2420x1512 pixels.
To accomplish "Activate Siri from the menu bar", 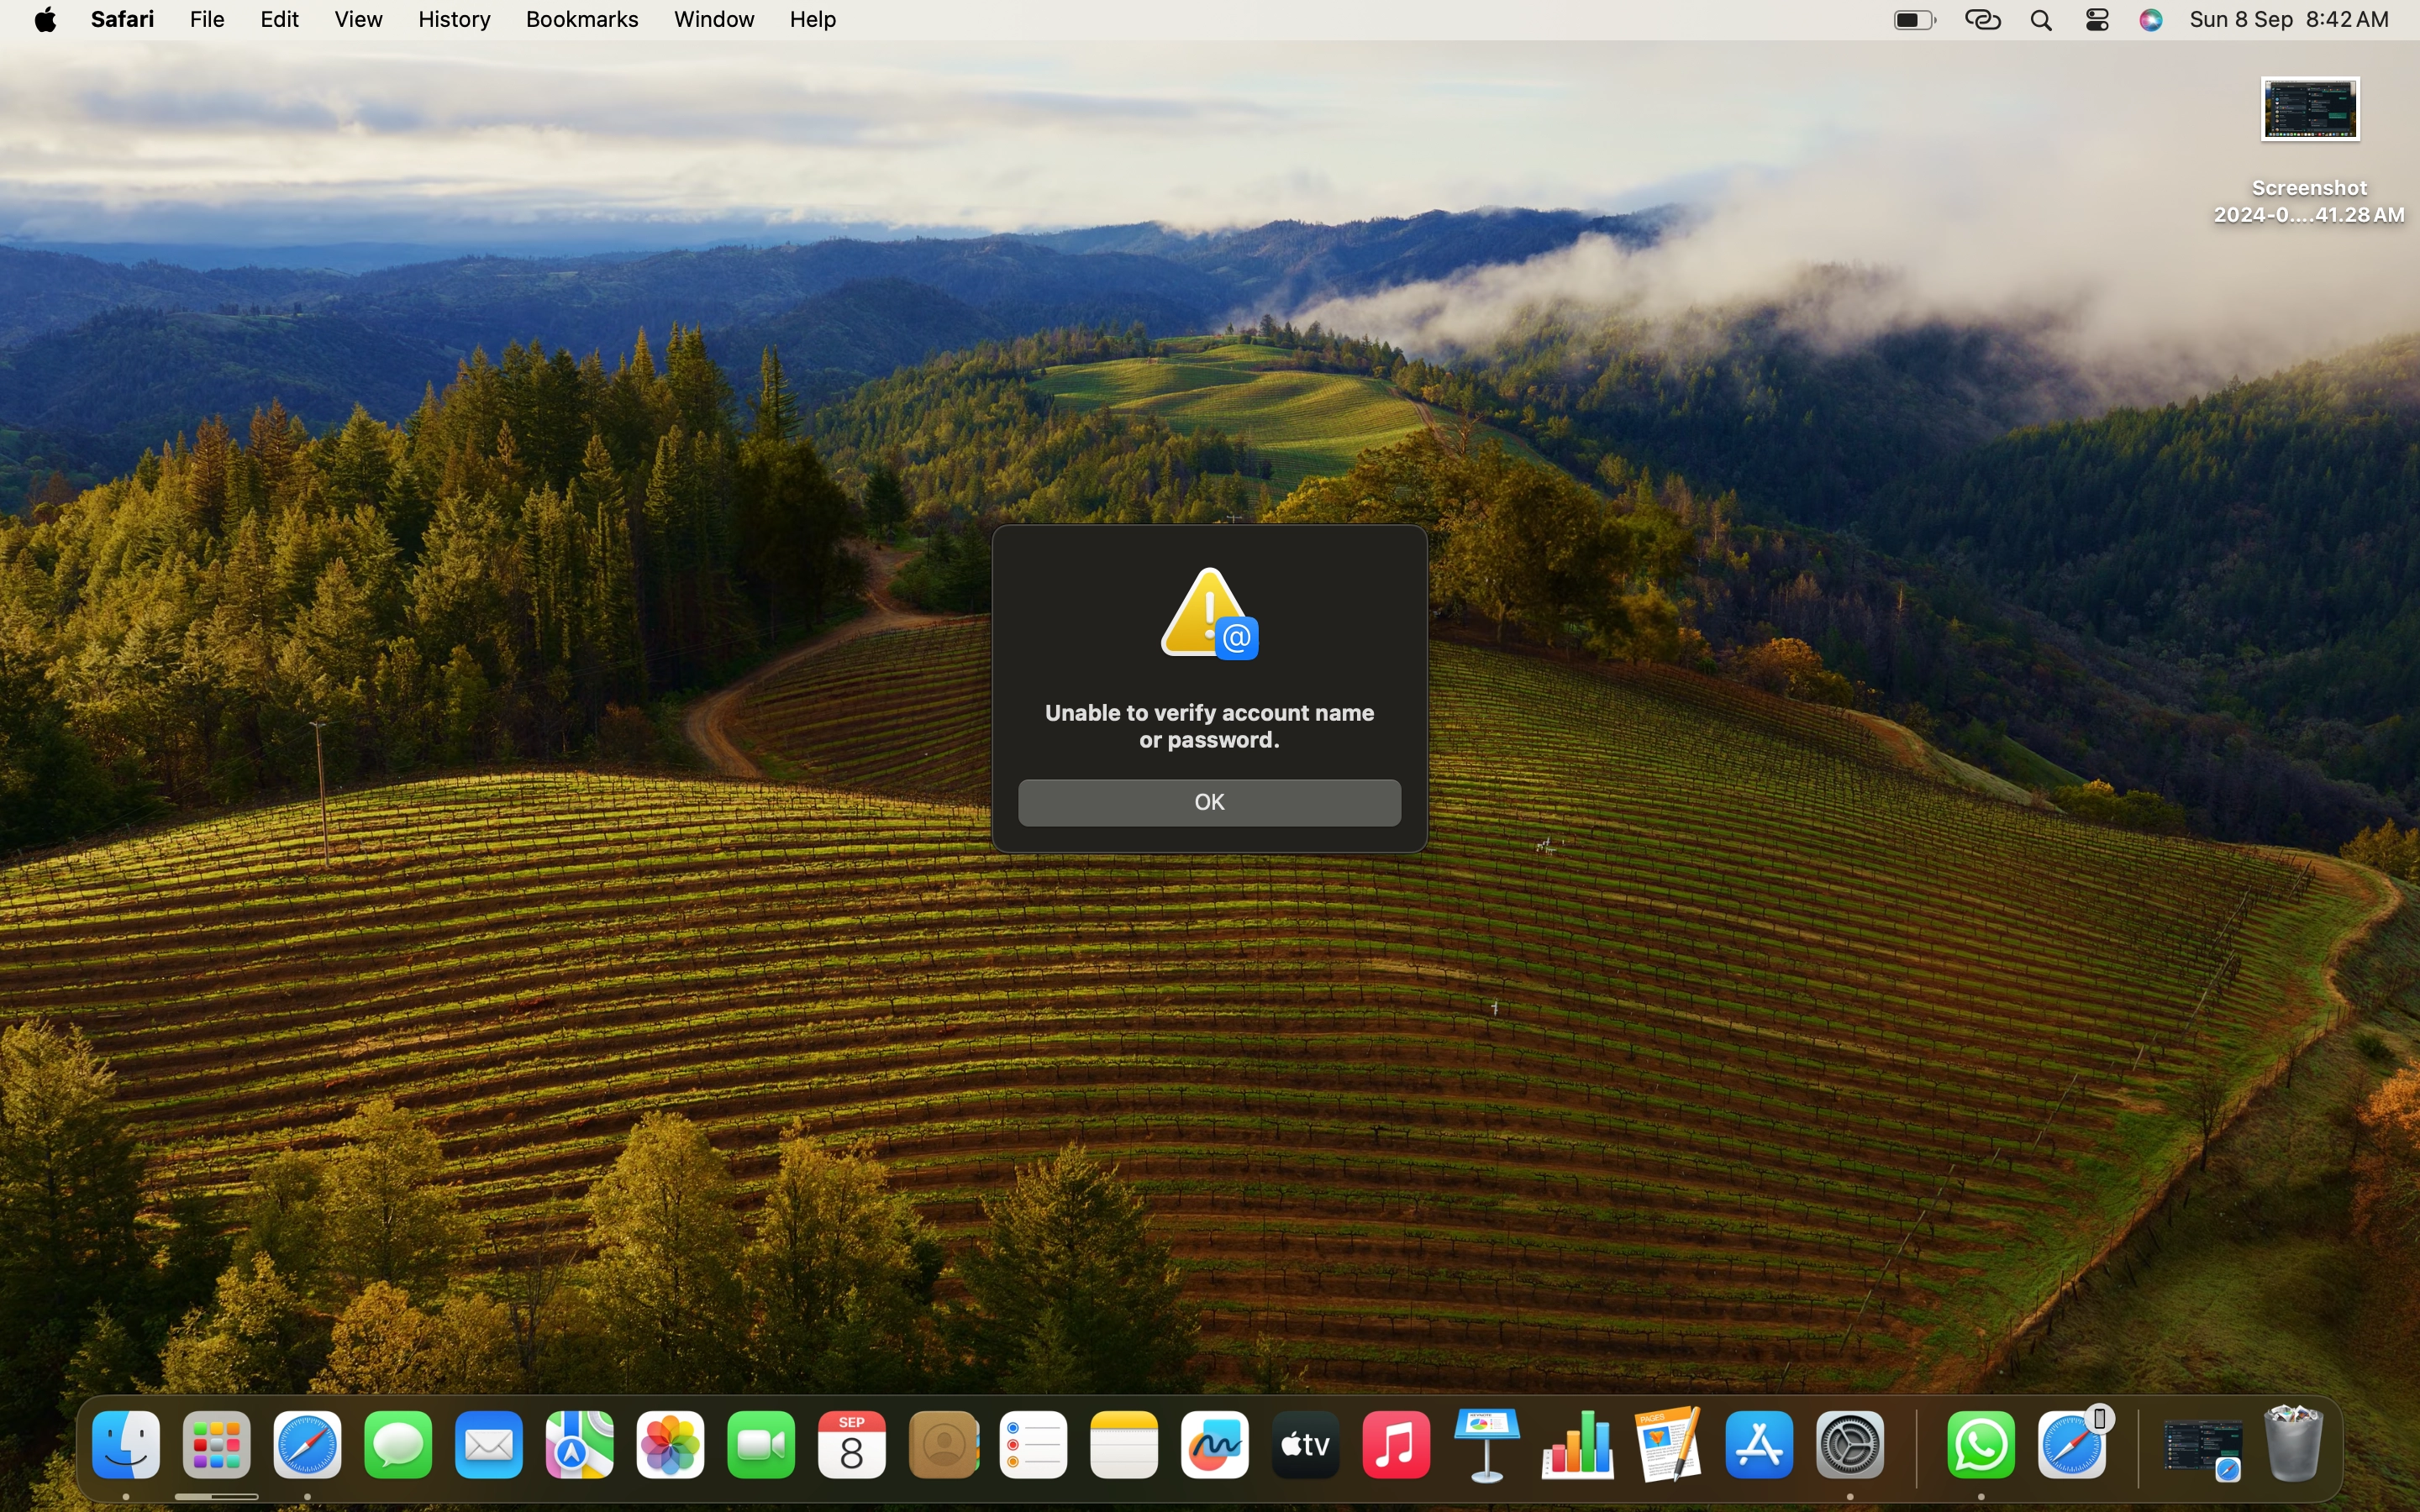I will 2152,20.
